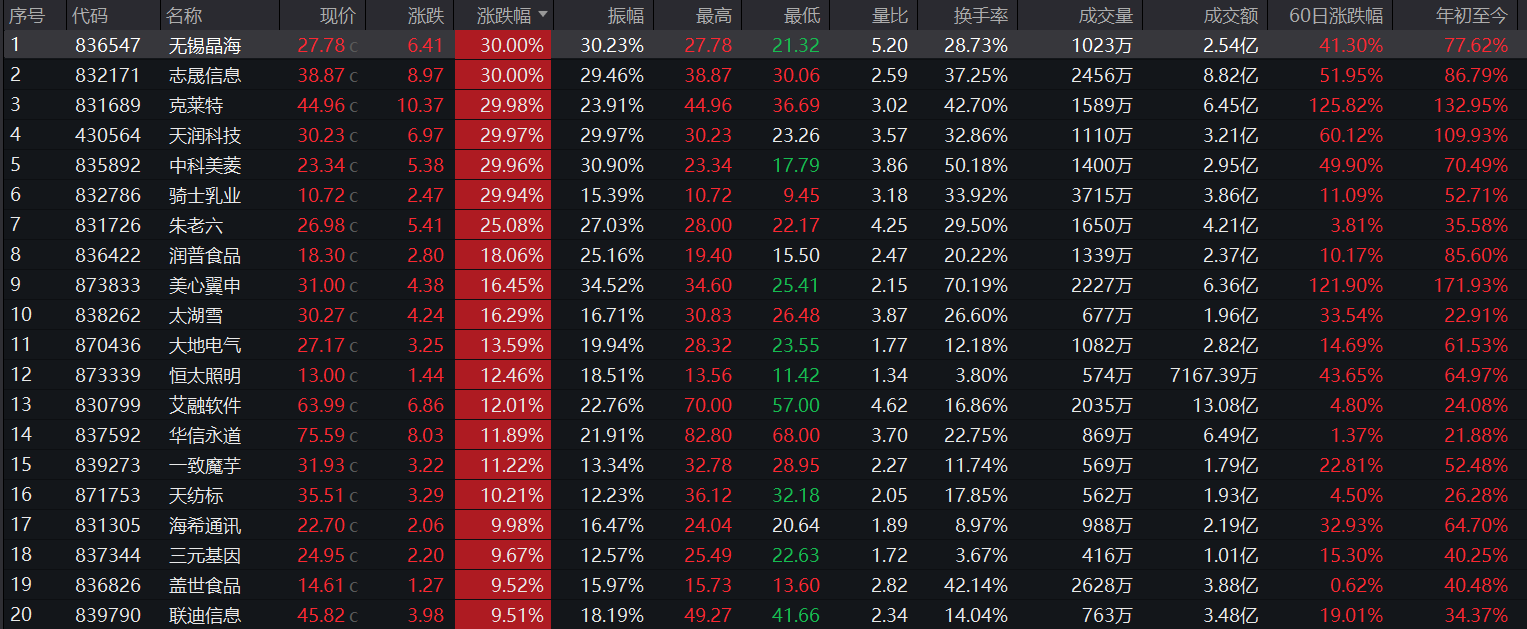Sort the table by 现价 column
The image size is (1527, 629).
(x=337, y=15)
